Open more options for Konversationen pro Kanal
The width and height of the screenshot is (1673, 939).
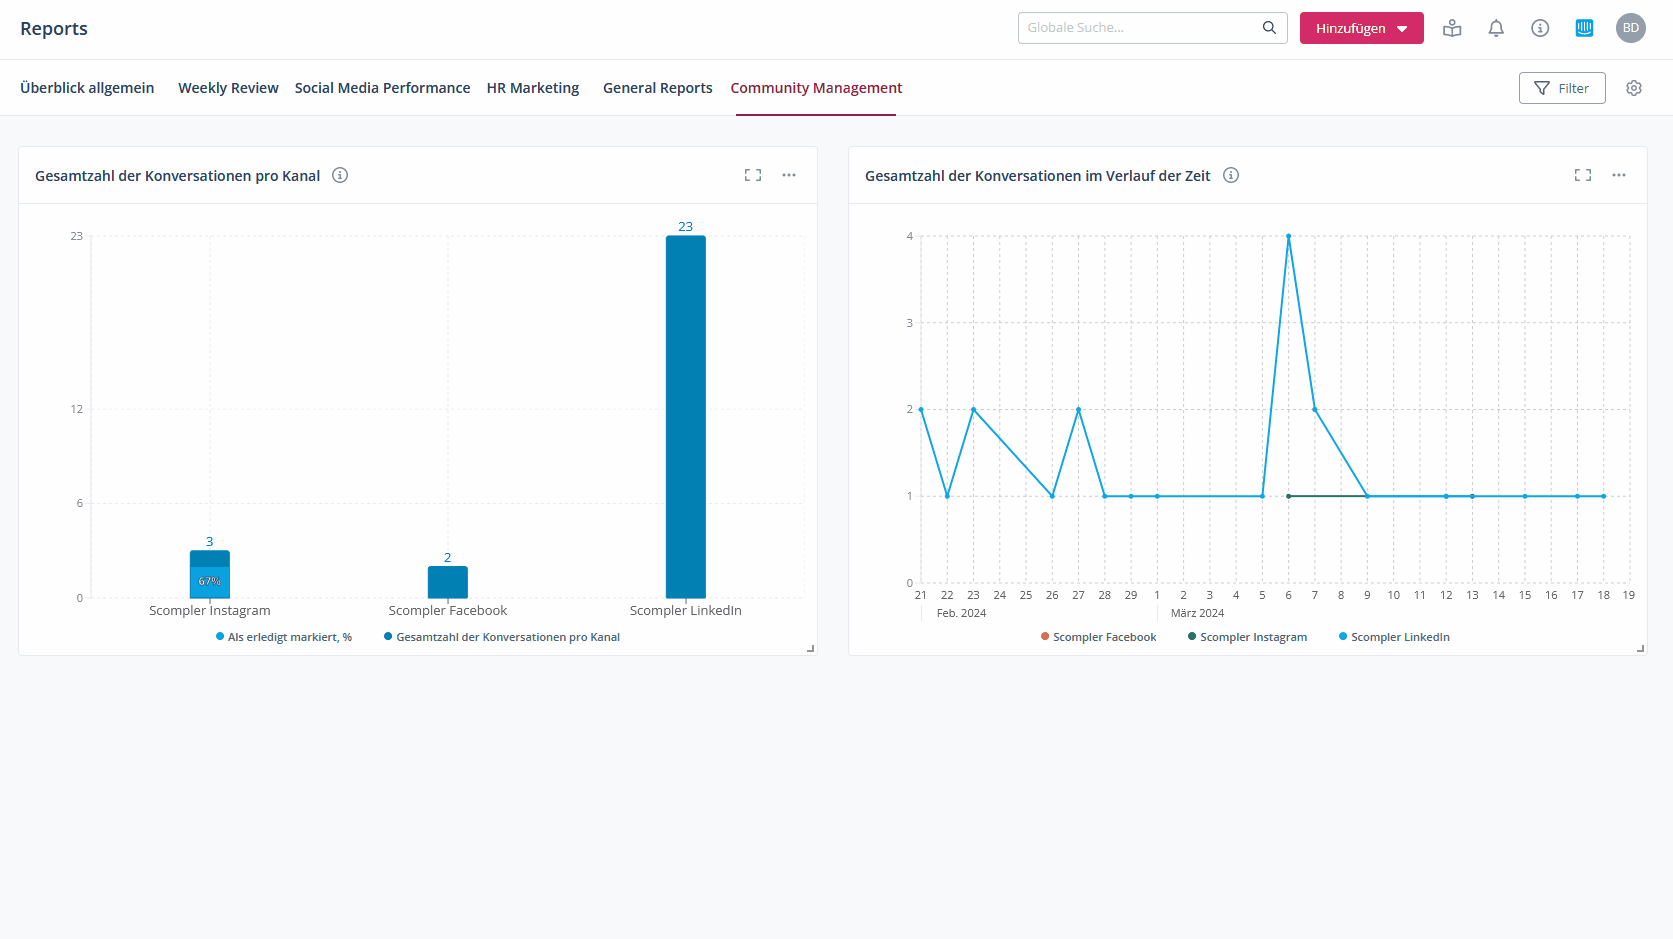click(x=789, y=175)
